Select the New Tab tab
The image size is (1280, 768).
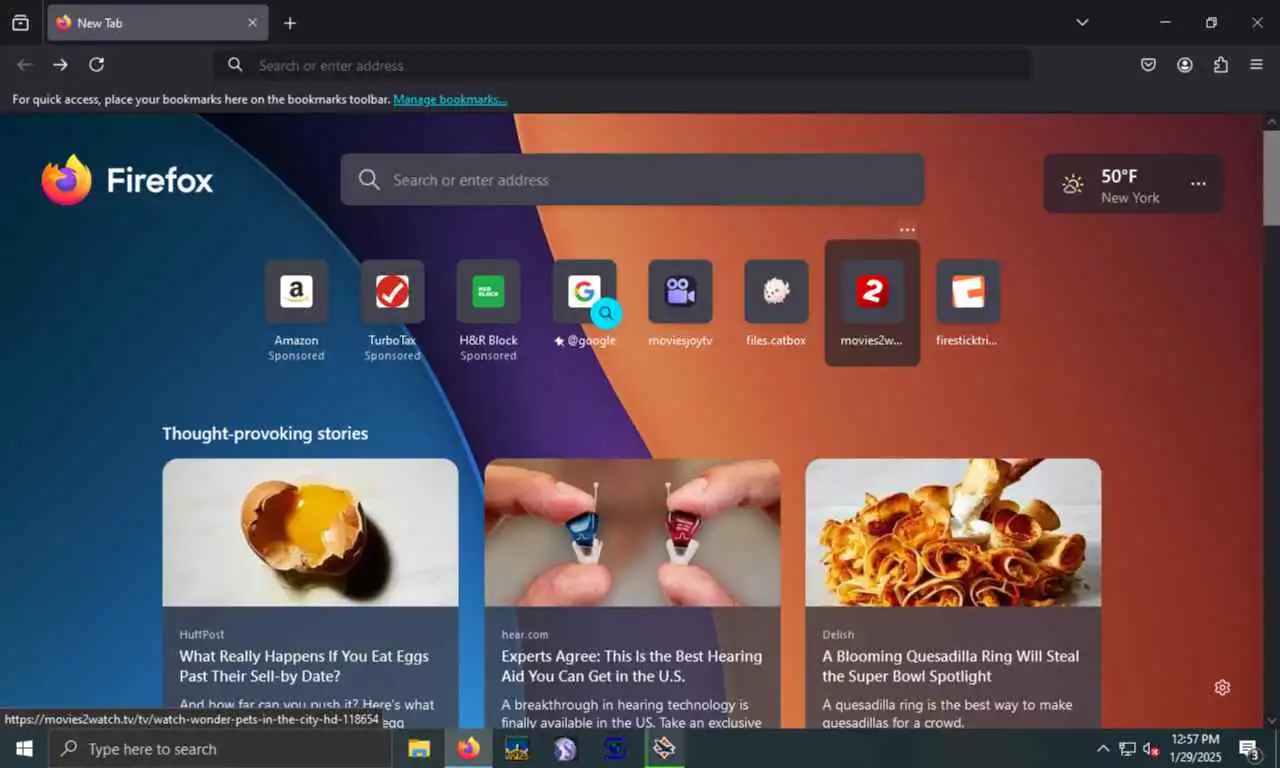157,23
